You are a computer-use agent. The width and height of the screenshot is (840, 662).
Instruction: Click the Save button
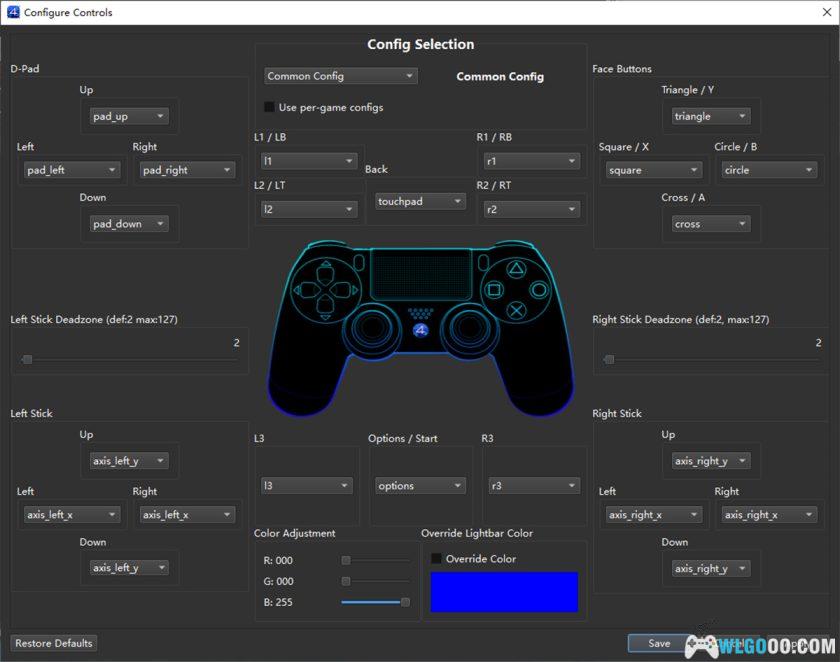[658, 643]
